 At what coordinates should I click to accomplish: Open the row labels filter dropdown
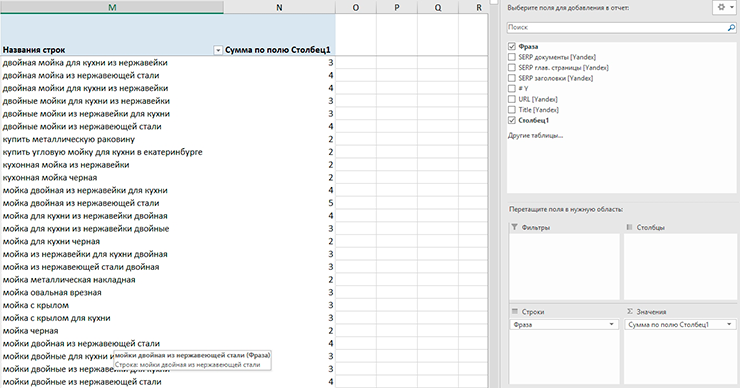(218, 51)
